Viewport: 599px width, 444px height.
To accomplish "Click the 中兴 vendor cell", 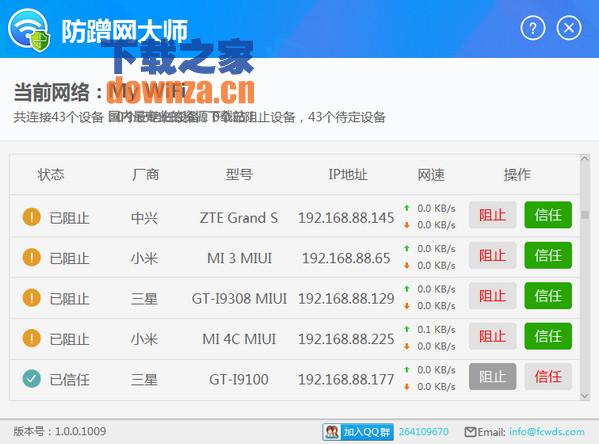I will 144,218.
